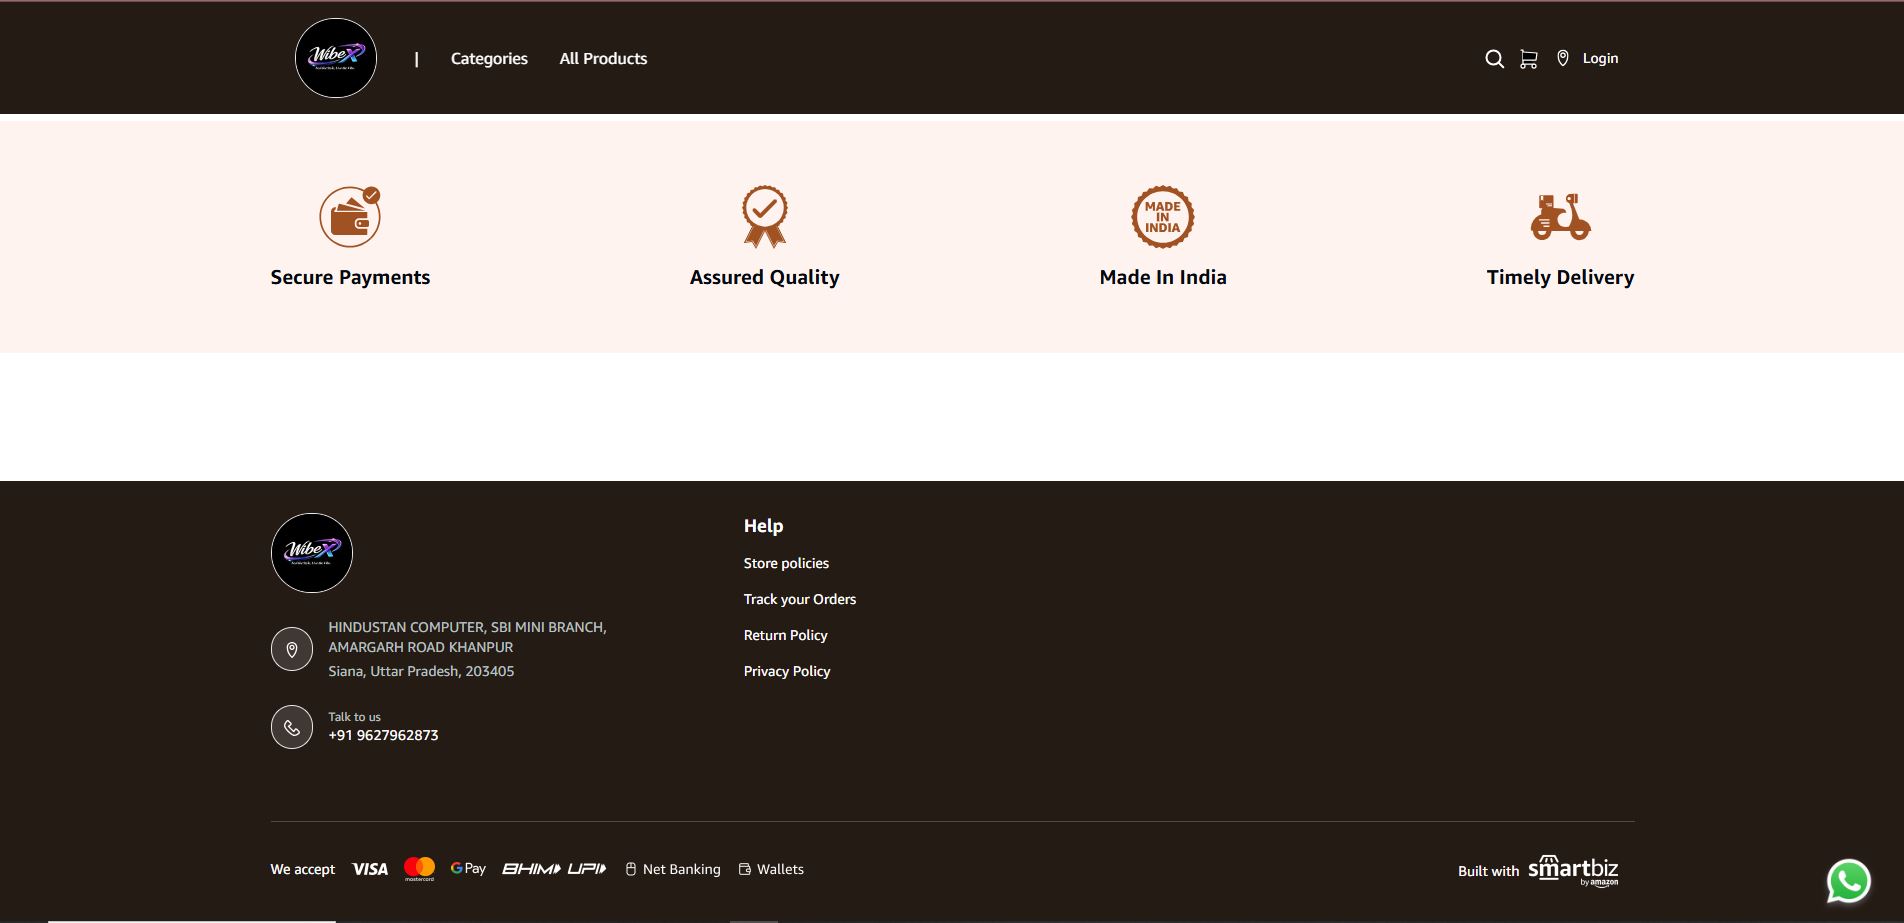The height and width of the screenshot is (923, 1904).
Task: Click the footer address pin icon
Action: (x=292, y=649)
